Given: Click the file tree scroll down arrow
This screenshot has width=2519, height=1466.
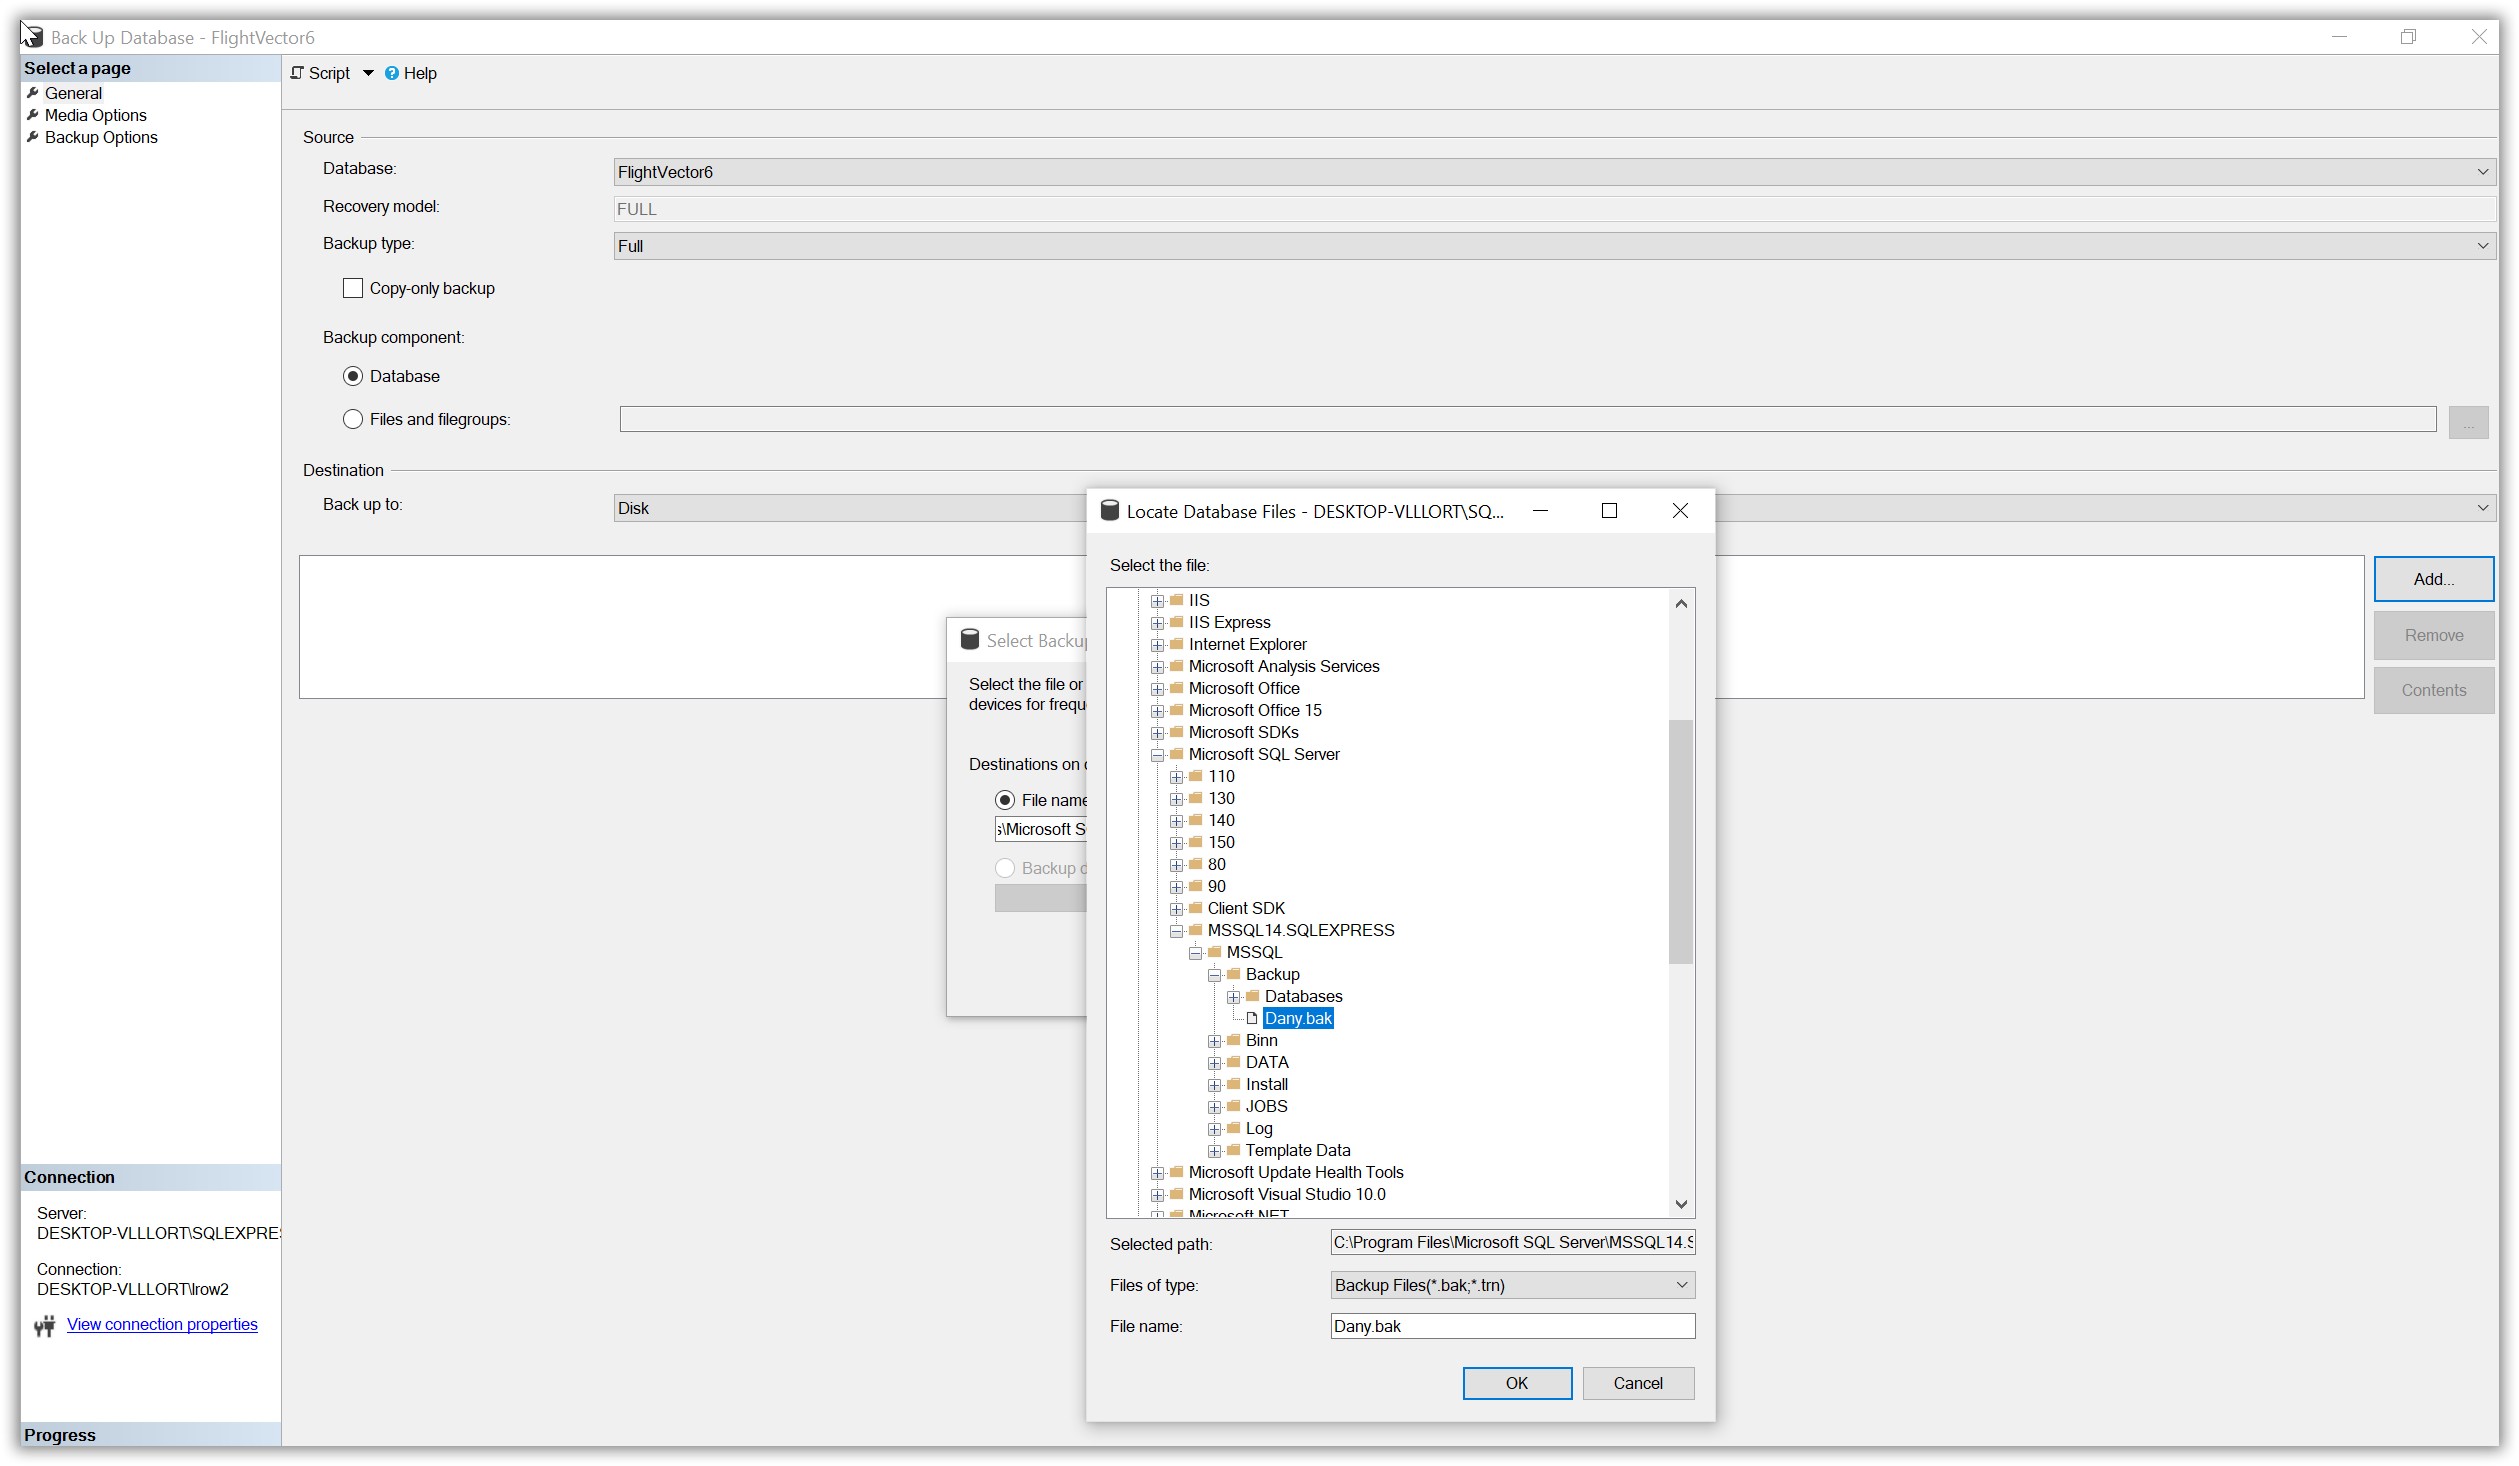Looking at the screenshot, I should click(x=1681, y=1205).
